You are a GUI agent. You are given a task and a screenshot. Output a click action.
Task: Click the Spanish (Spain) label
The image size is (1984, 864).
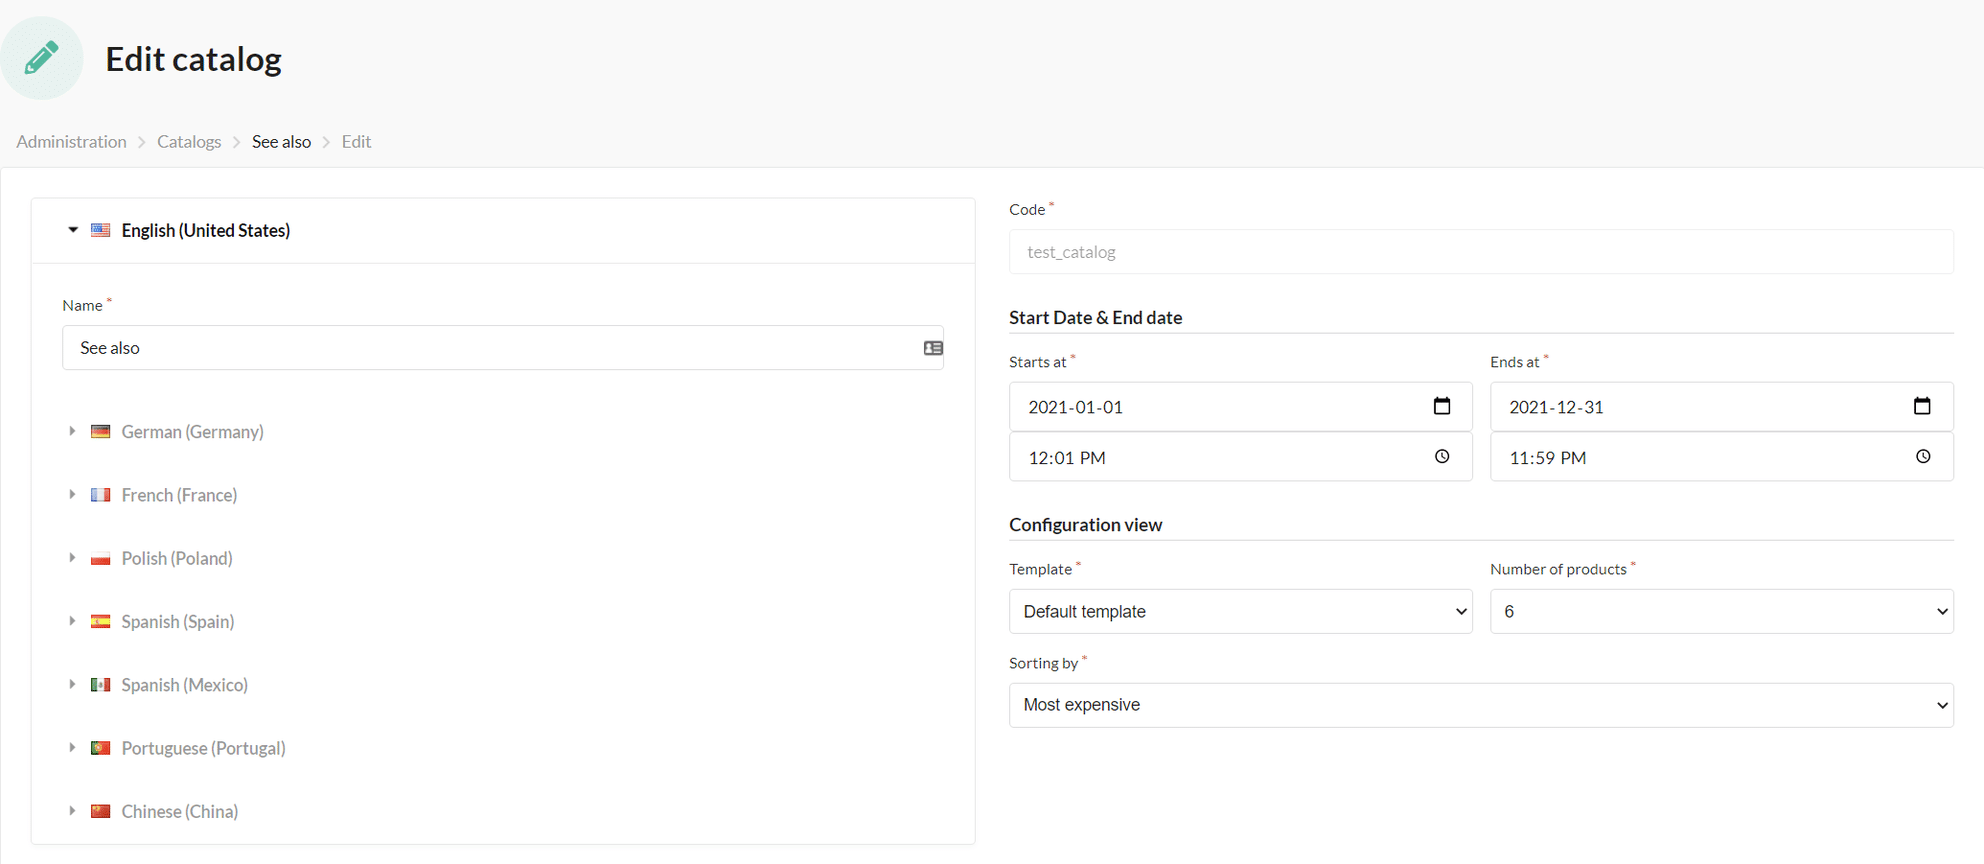[178, 622]
